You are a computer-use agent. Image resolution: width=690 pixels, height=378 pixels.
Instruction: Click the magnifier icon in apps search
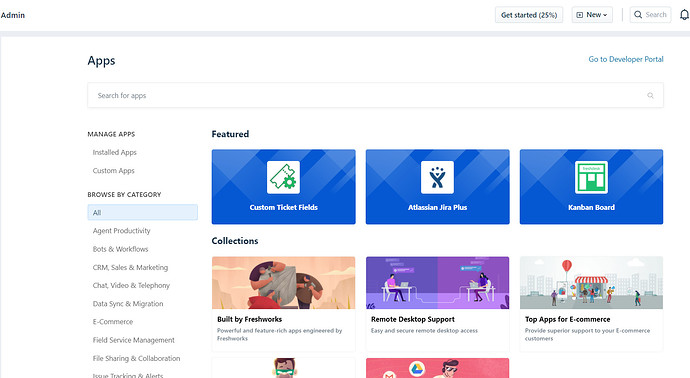[x=650, y=95]
